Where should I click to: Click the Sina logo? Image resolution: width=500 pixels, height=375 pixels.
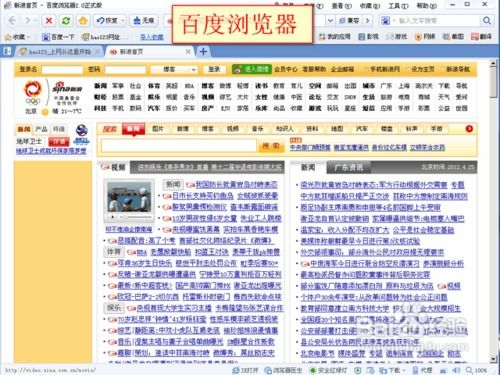pos(67,88)
